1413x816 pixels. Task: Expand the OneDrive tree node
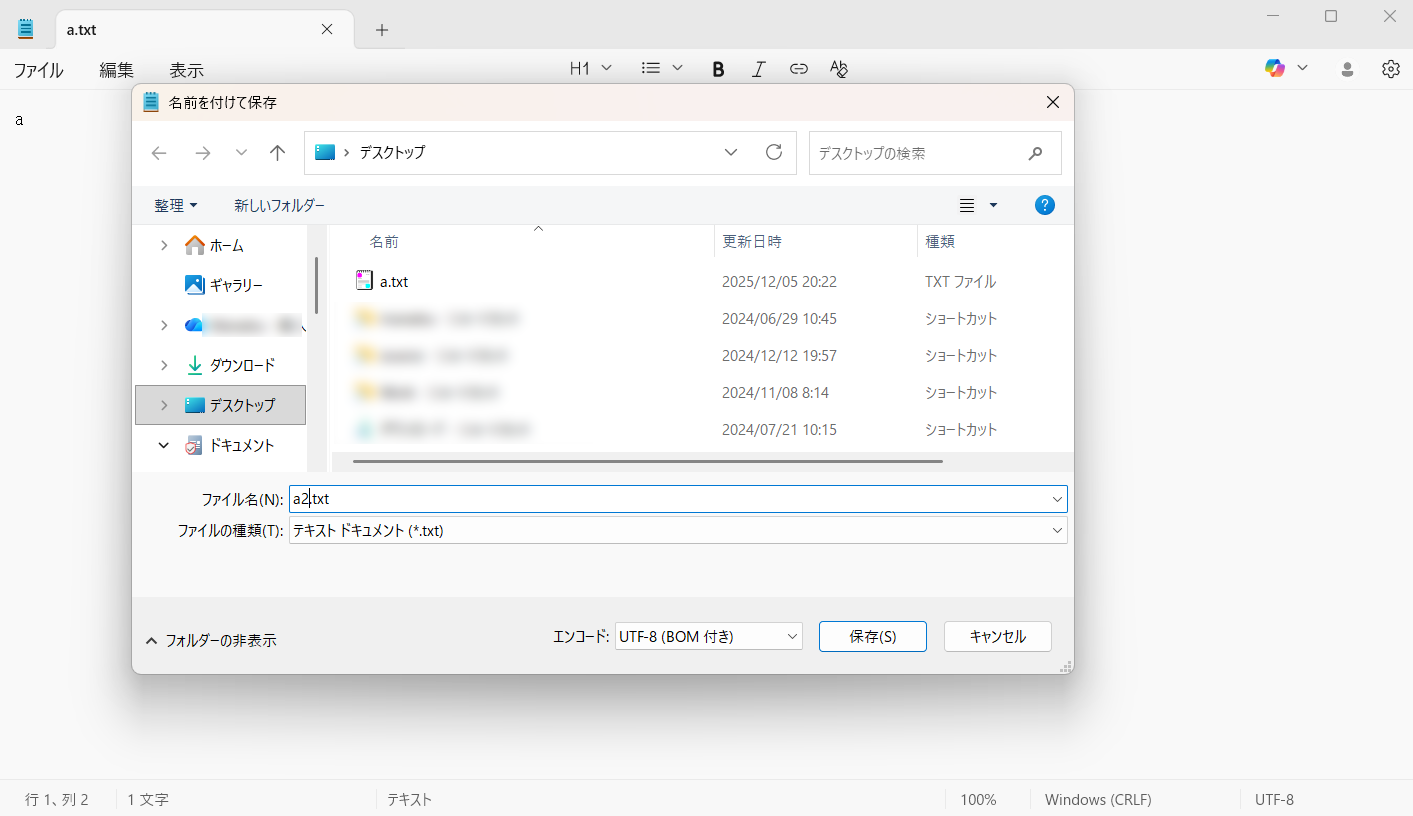pyautogui.click(x=164, y=325)
